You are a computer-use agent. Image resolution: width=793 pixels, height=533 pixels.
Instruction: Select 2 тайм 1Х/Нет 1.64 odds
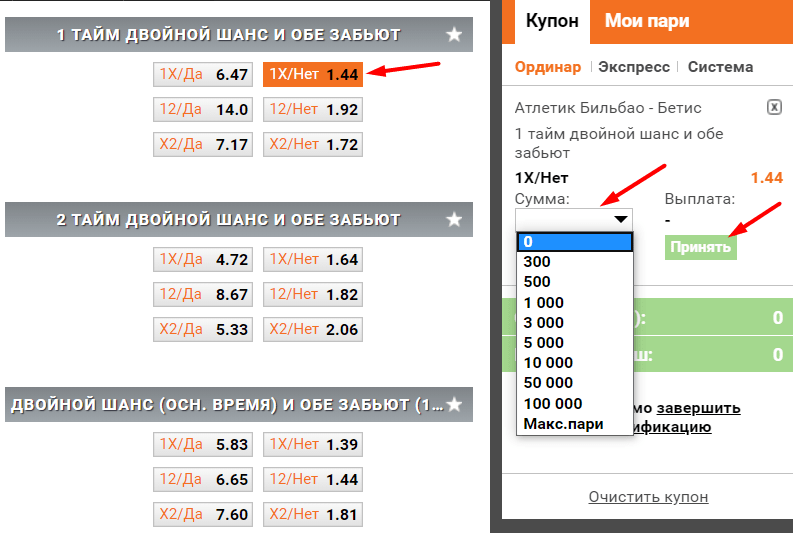313,259
